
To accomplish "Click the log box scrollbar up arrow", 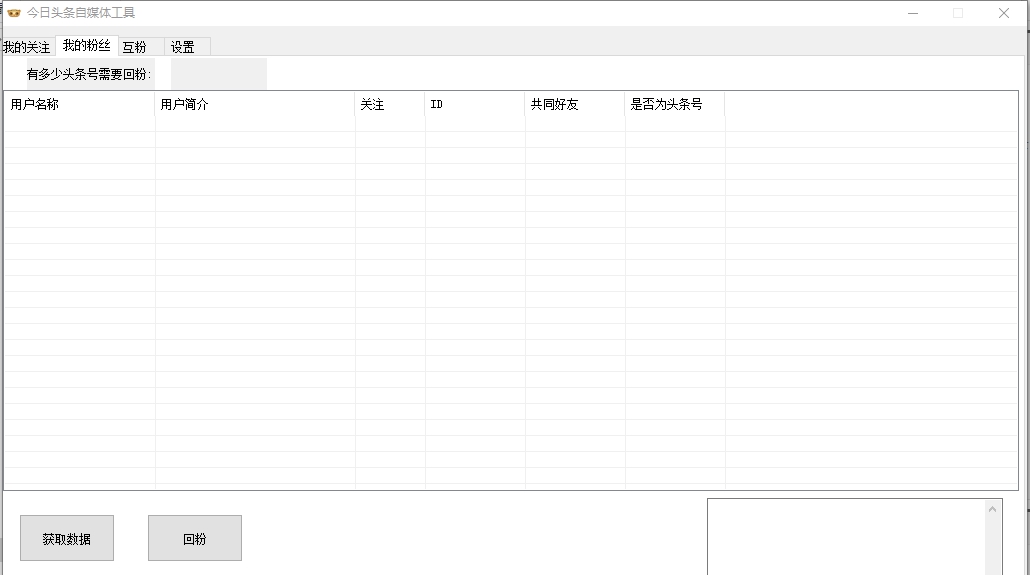I will (x=993, y=509).
